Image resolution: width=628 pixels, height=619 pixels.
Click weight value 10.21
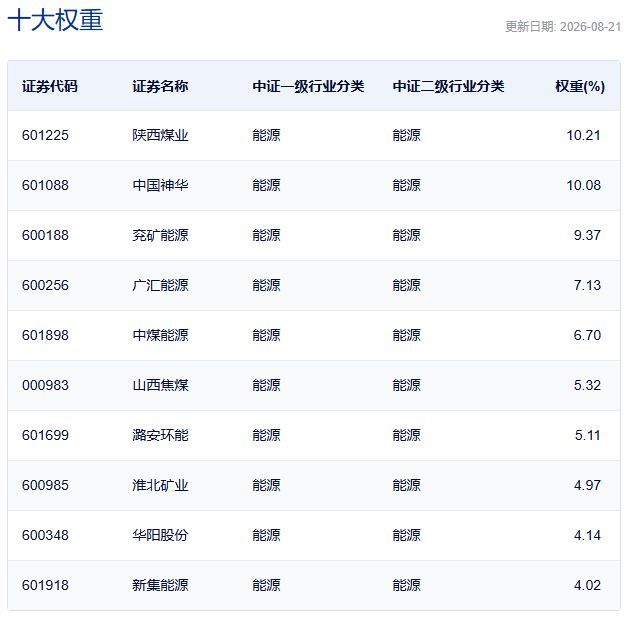(584, 135)
